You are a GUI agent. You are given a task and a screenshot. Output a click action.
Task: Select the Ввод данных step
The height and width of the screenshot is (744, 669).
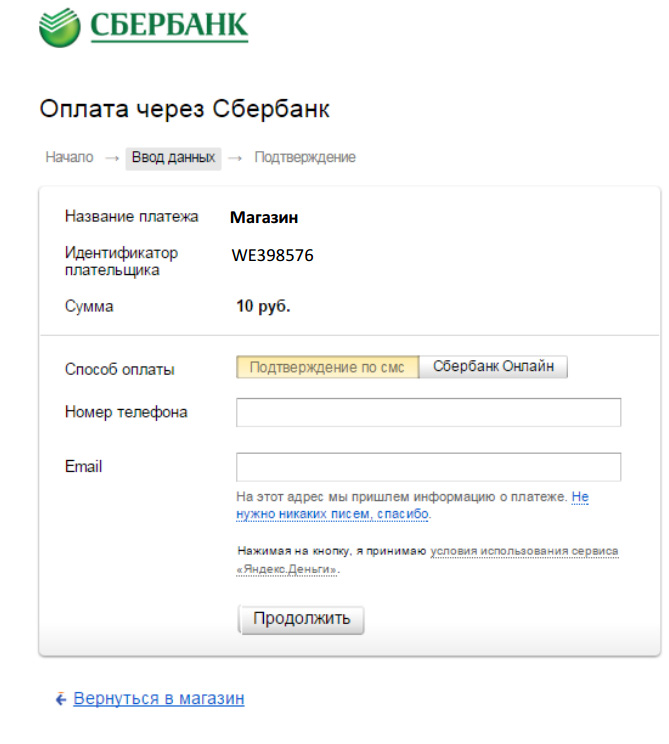pos(173,158)
